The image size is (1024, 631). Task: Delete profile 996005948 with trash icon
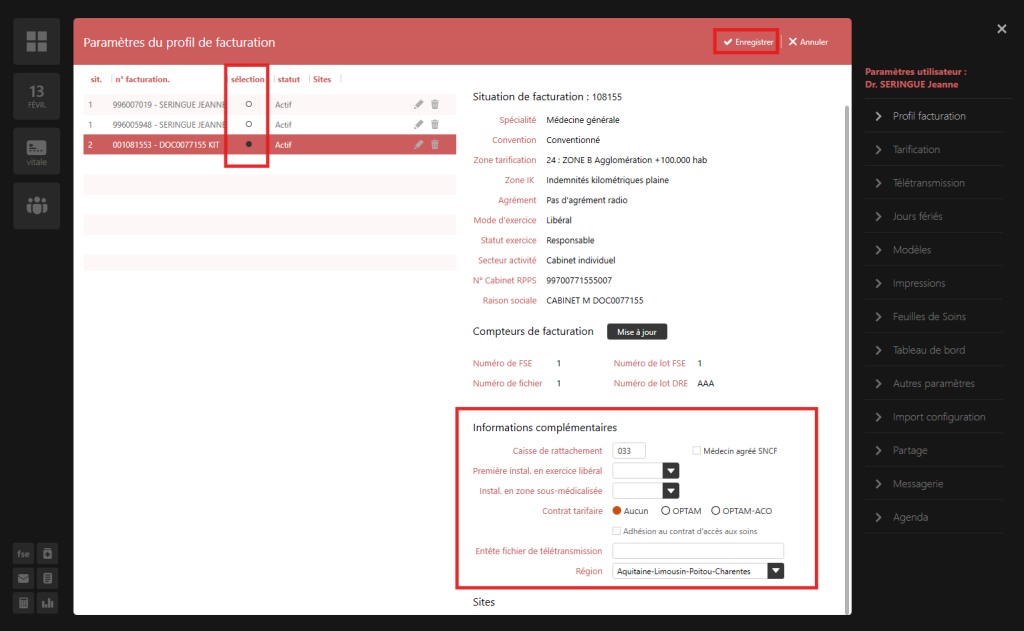[434, 124]
